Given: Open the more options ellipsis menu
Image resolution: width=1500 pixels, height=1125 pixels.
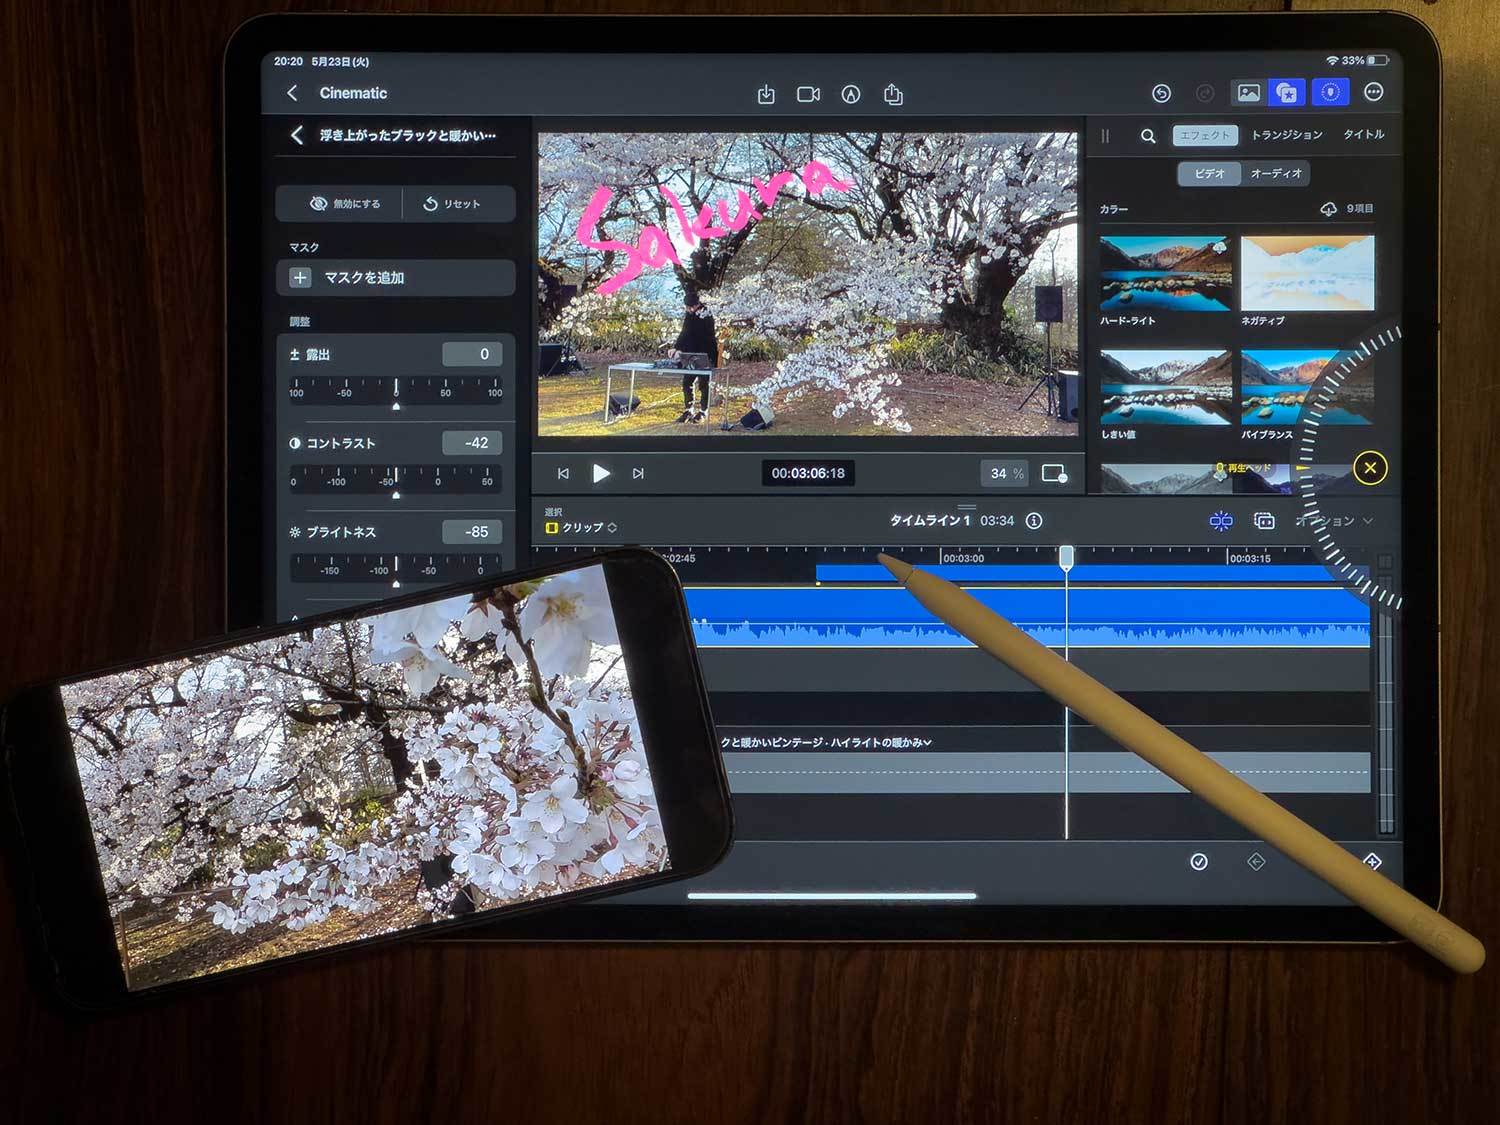Looking at the screenshot, I should [x=1374, y=92].
